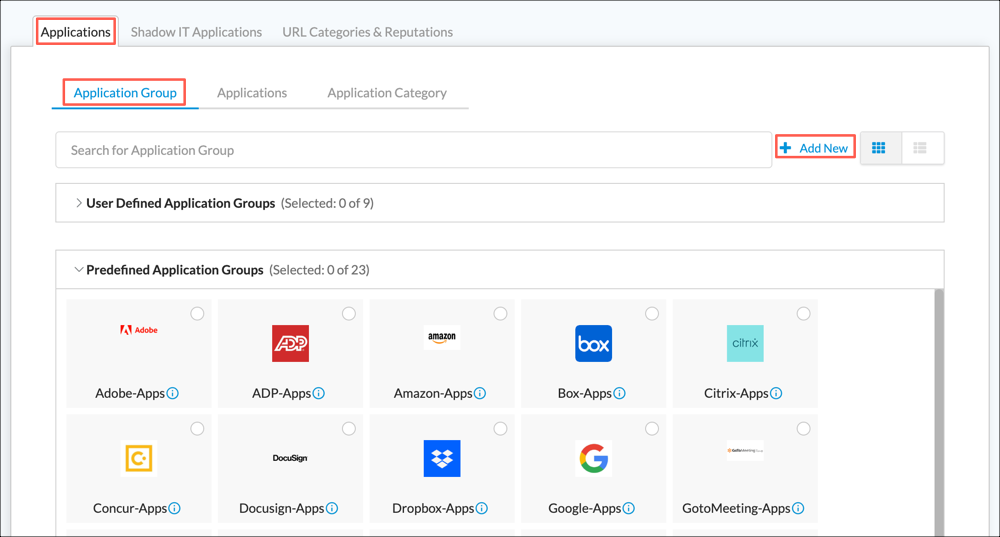Viewport: 1000px width, 537px height.
Task: Click the Search for Application Group field
Action: [x=414, y=150]
